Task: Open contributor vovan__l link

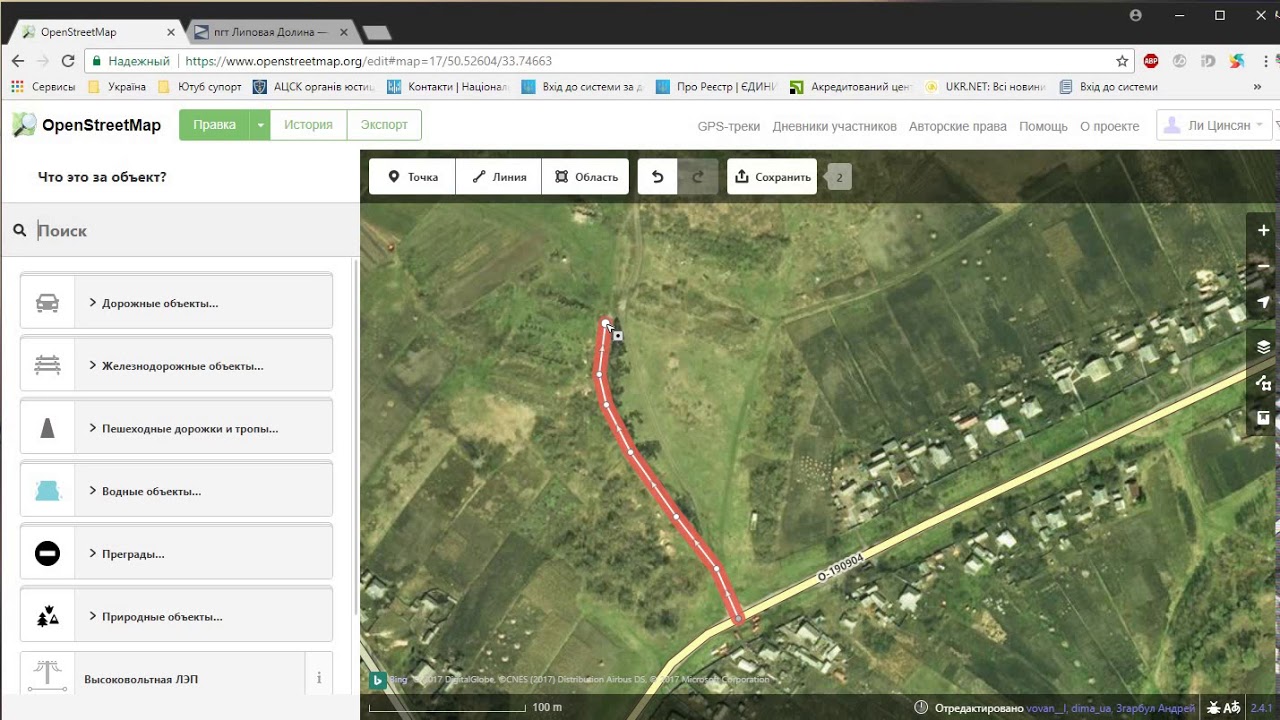Action: point(1046,708)
